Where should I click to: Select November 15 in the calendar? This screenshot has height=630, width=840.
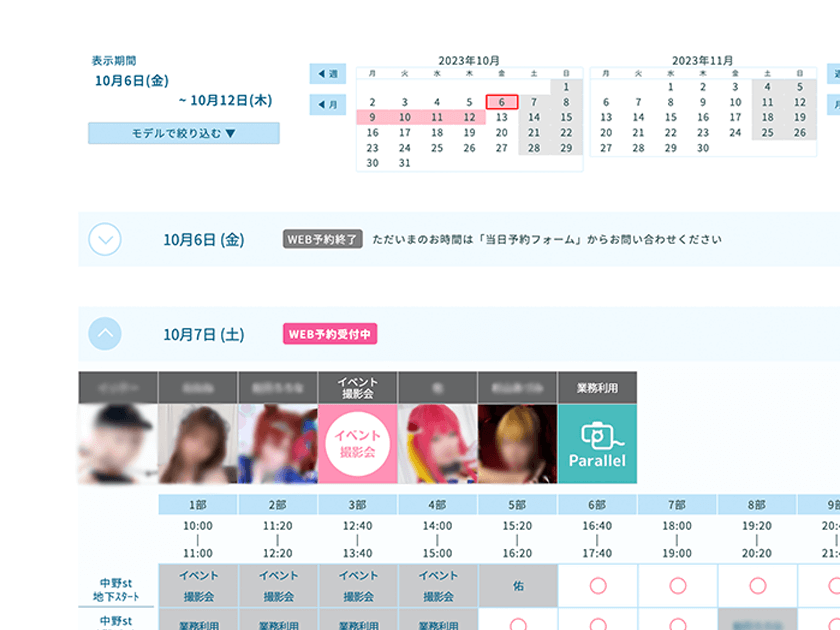[671, 117]
